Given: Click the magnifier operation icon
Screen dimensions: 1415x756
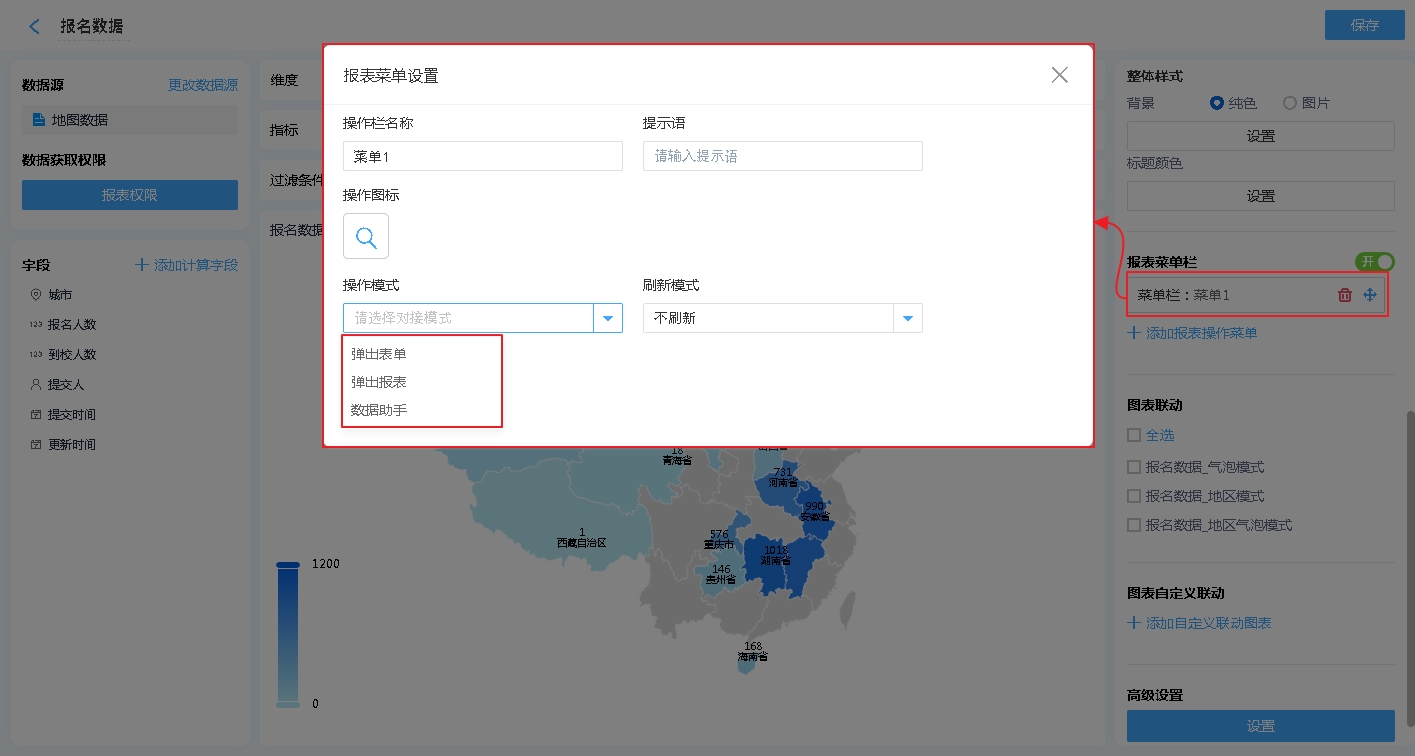Looking at the screenshot, I should pyautogui.click(x=366, y=237).
